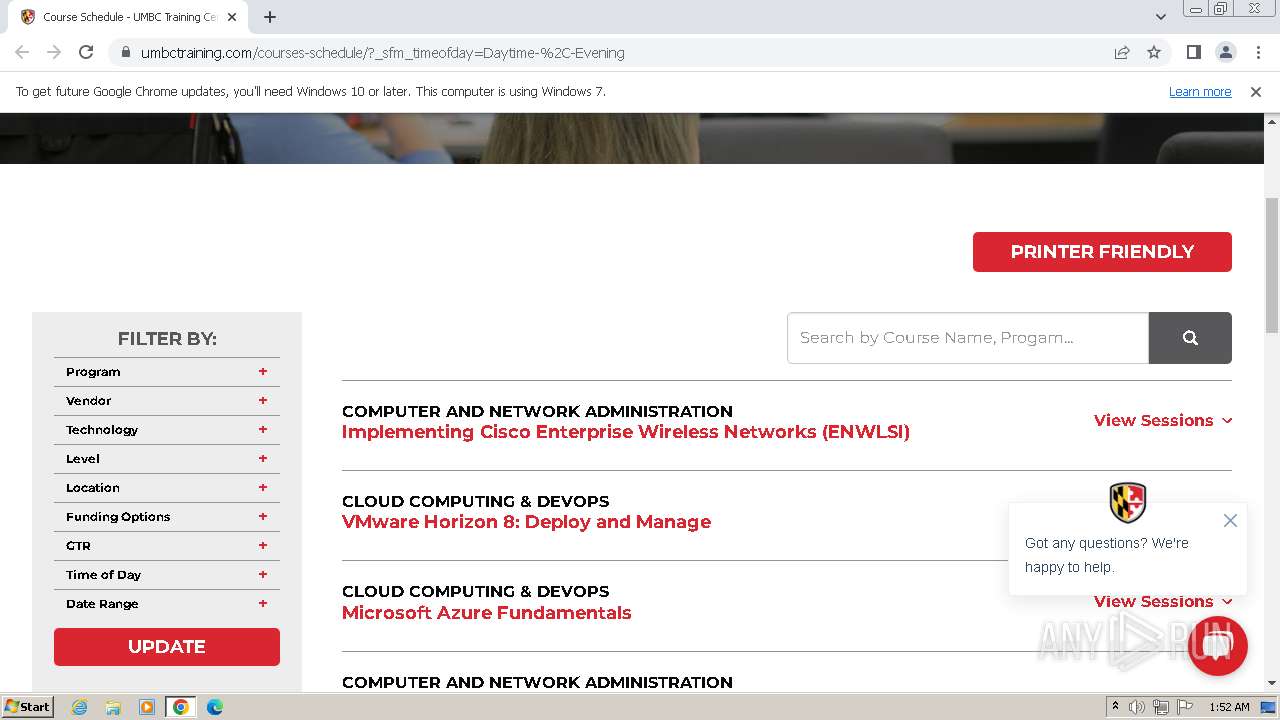Viewport: 1280px width, 720px height.
Task: Expand the Time of Day filter
Action: coord(167,575)
